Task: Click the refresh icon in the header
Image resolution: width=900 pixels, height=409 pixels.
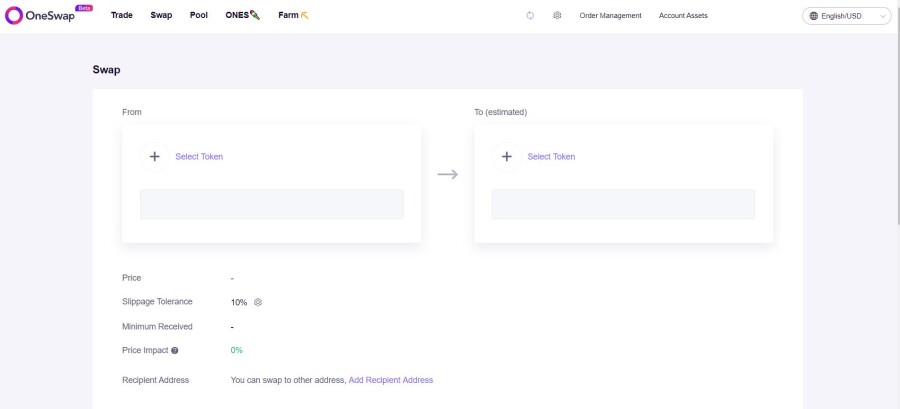Action: coord(530,15)
